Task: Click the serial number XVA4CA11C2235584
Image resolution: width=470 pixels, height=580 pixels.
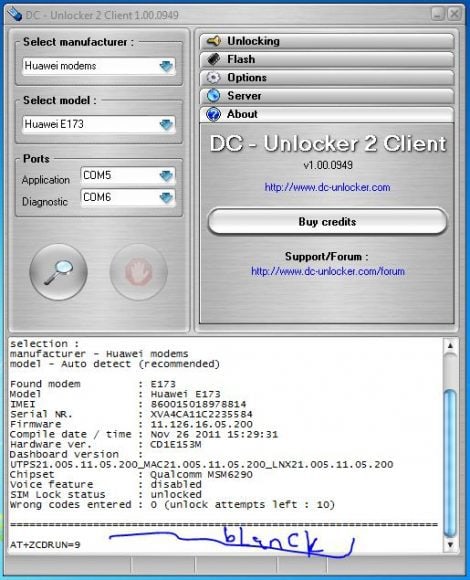Action: [202, 414]
